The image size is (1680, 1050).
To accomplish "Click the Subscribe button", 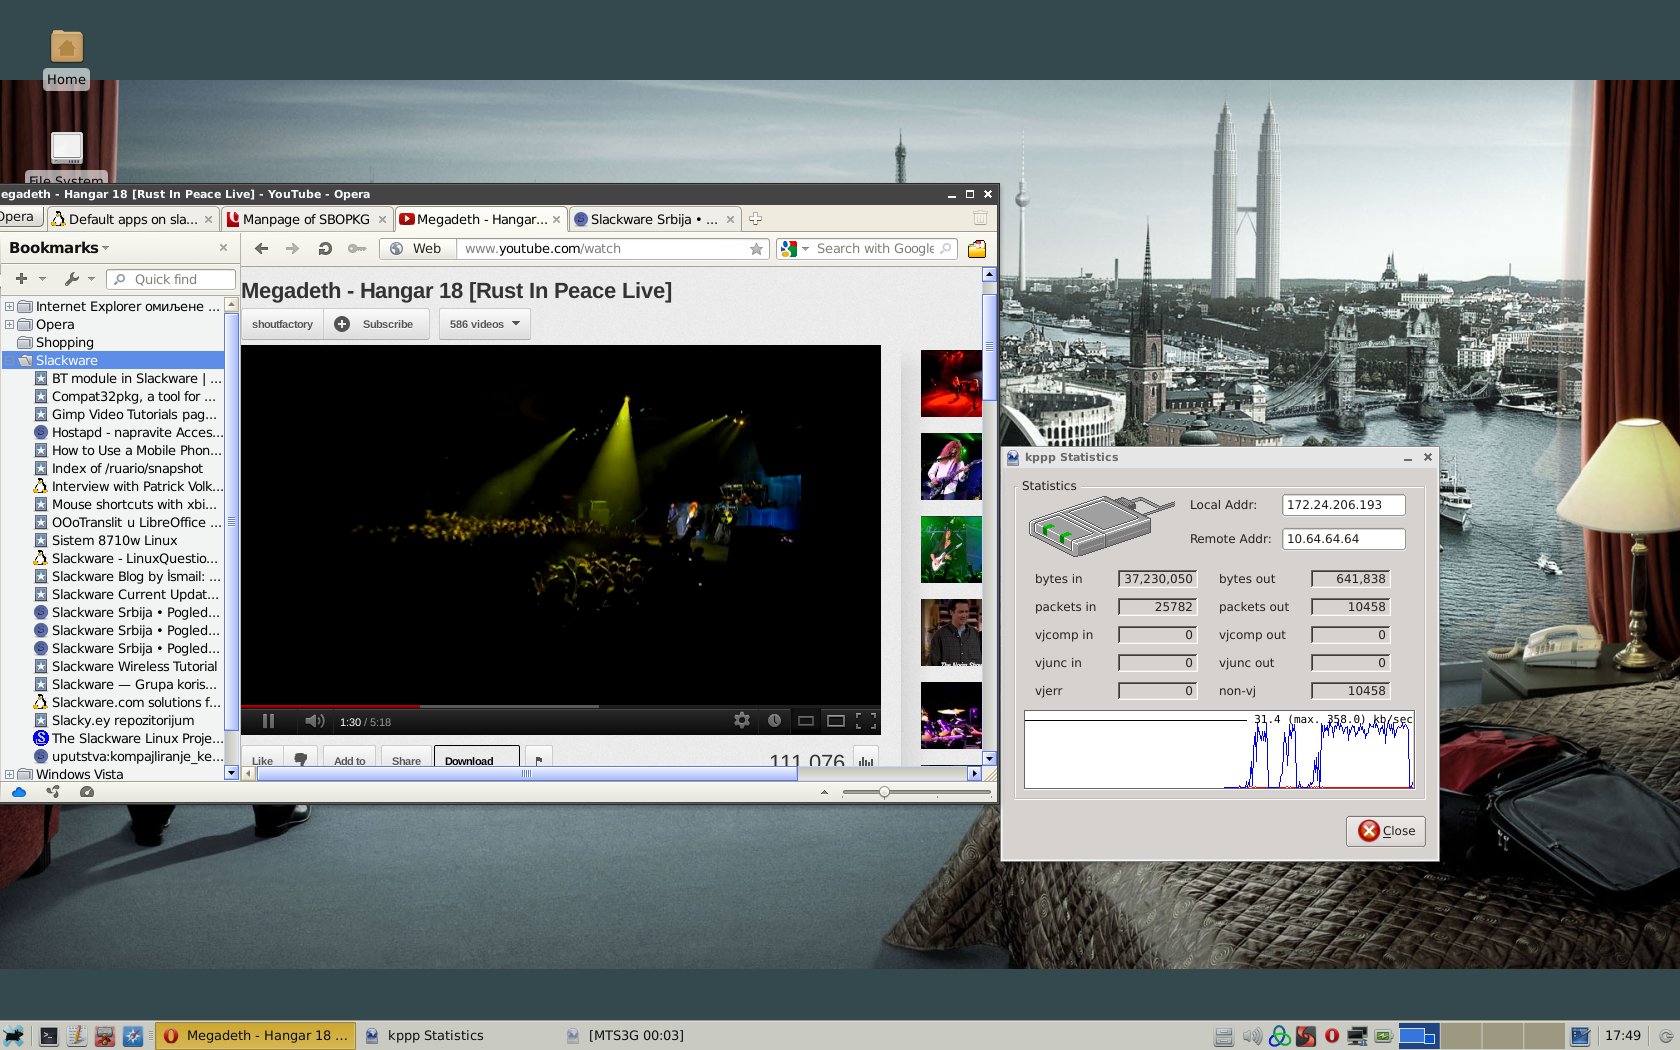I will pos(376,324).
